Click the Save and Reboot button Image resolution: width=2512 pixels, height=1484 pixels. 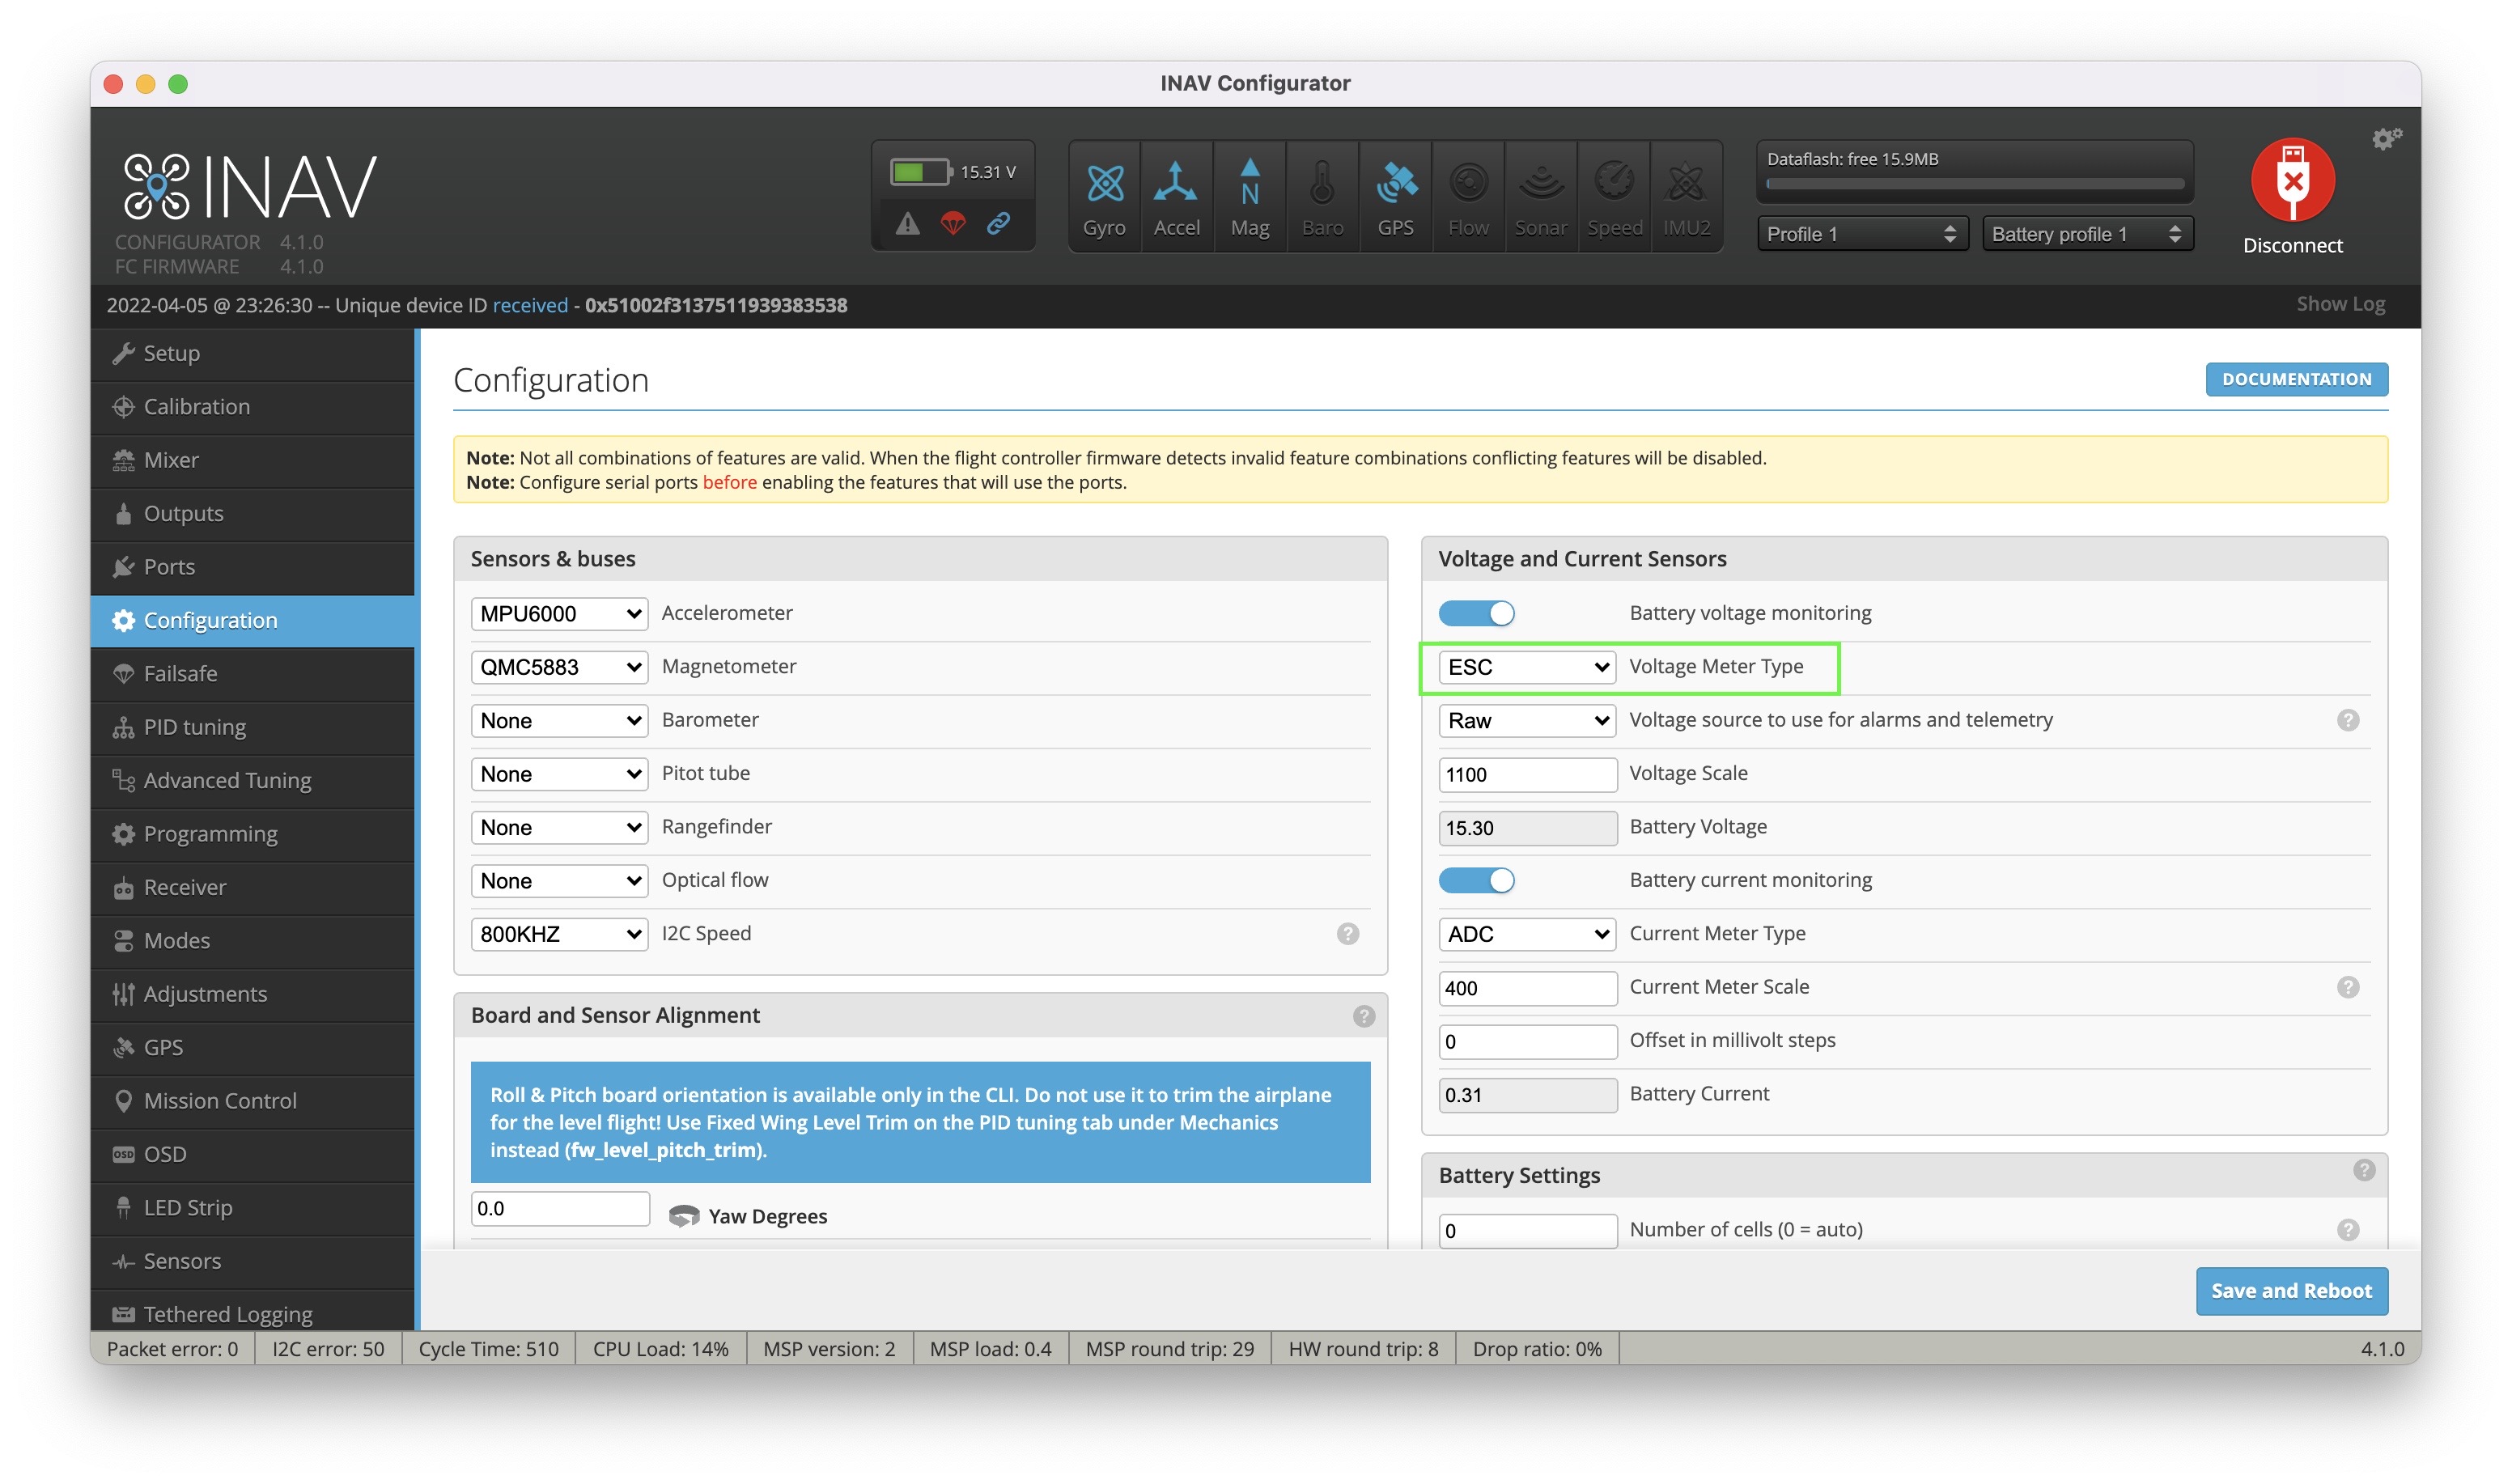tap(2290, 1291)
